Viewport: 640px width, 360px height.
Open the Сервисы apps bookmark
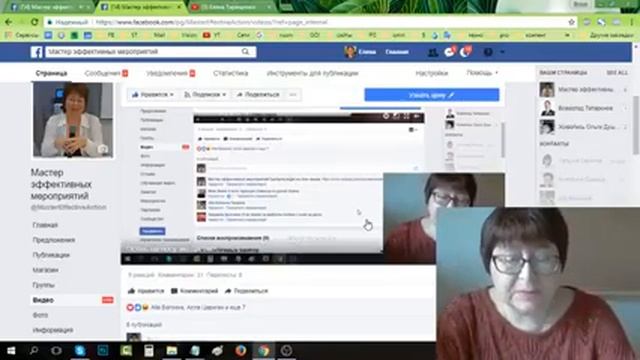pyautogui.click(x=22, y=36)
